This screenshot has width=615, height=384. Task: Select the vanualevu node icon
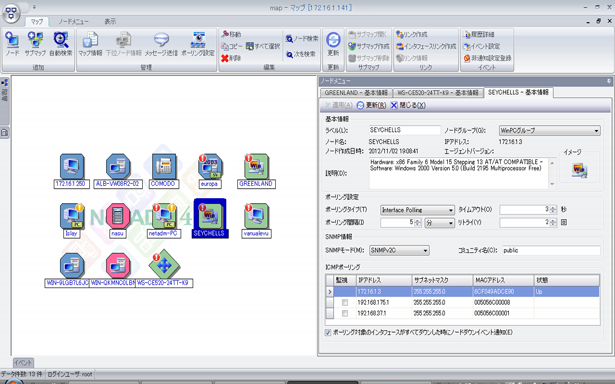256,216
